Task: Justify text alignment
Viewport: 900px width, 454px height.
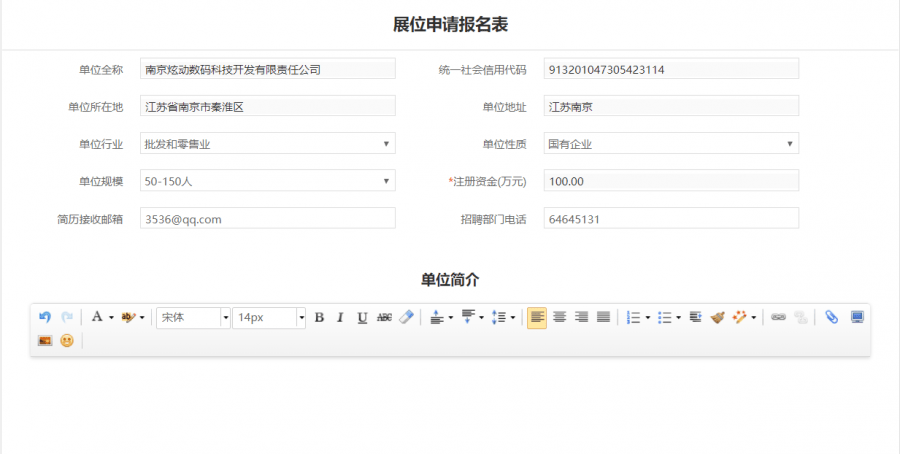Action: (603, 317)
